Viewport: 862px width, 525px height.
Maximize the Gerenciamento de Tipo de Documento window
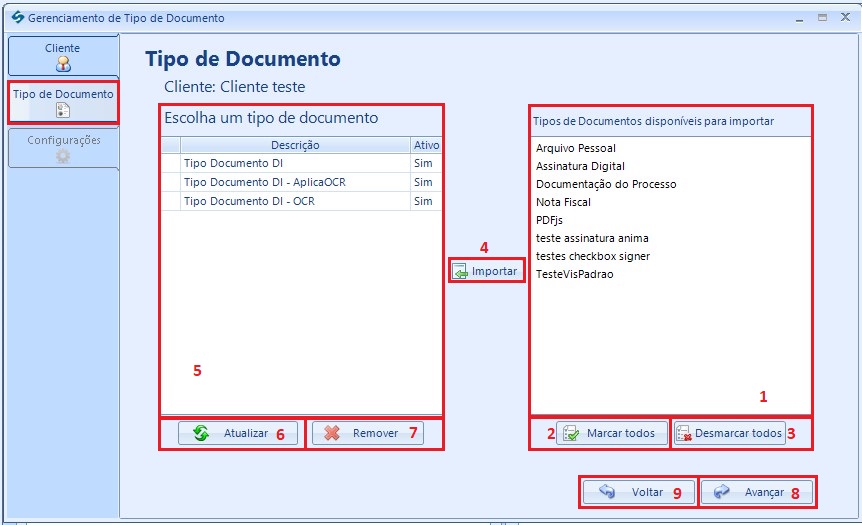point(822,18)
